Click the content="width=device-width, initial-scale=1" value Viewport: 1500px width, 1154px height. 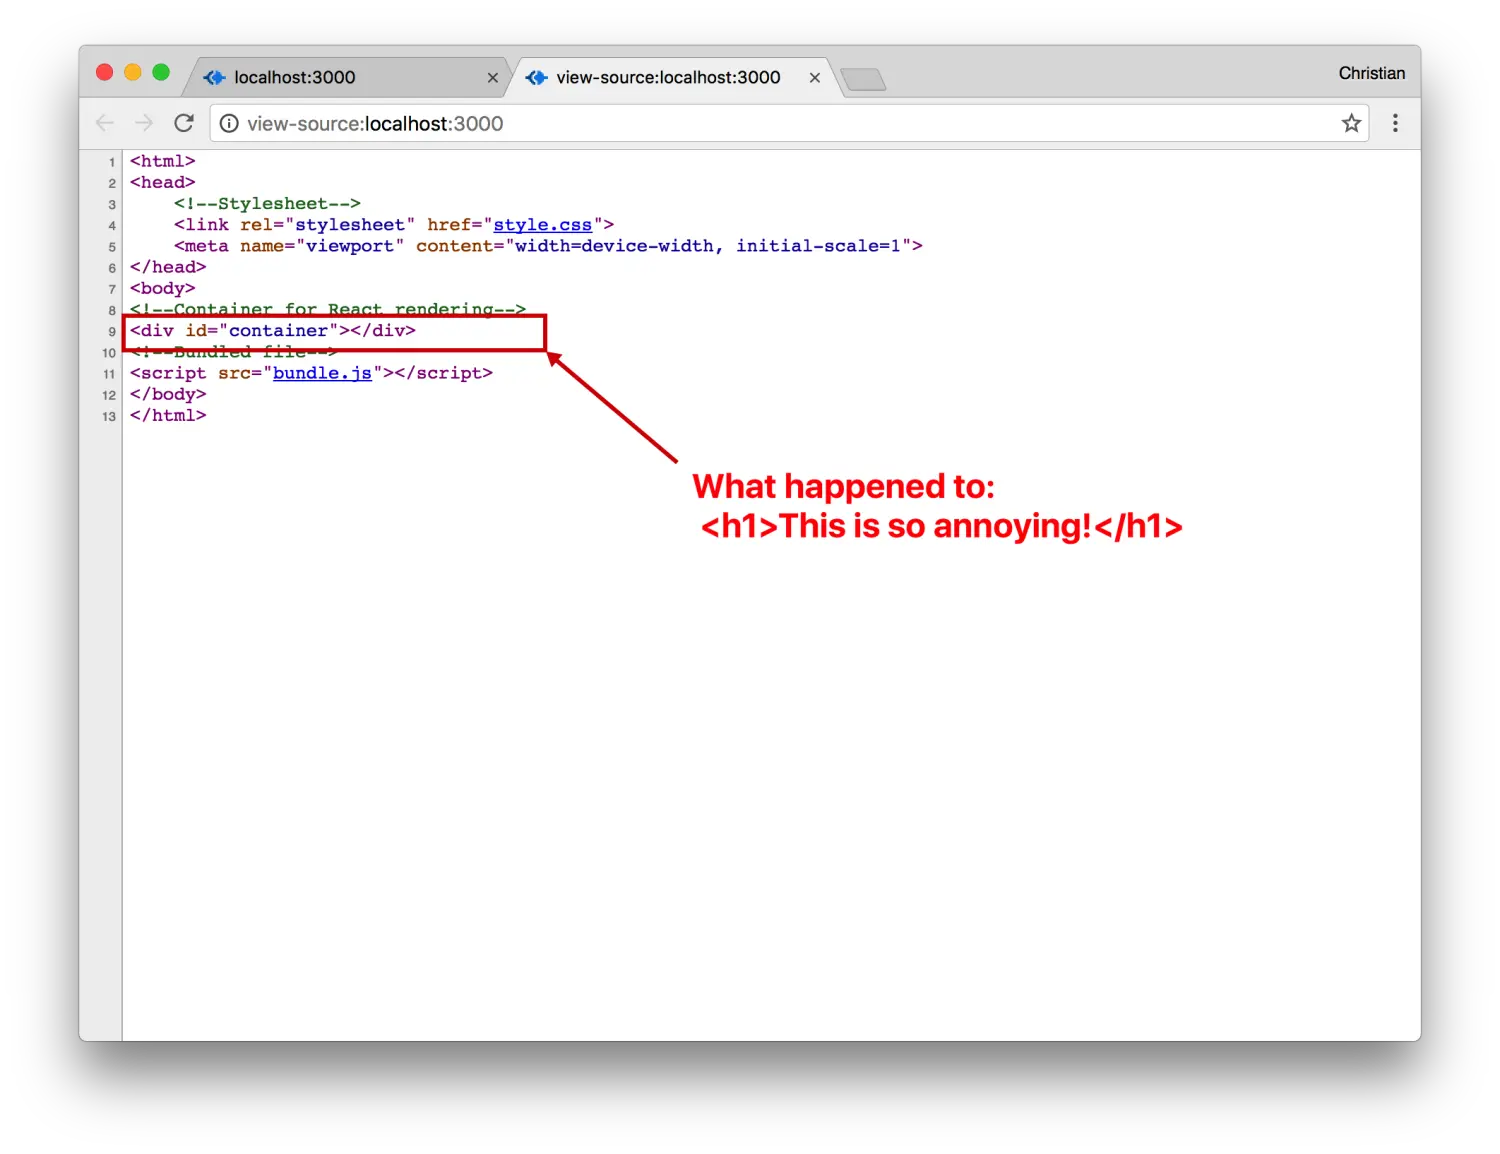click(664, 246)
